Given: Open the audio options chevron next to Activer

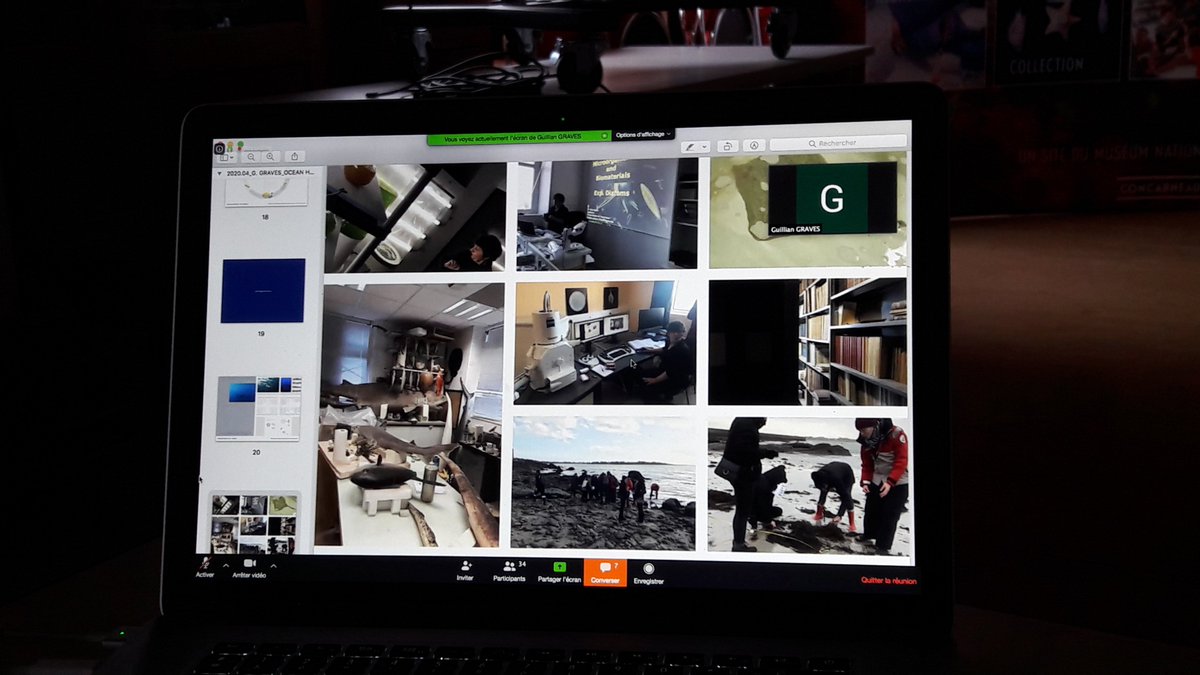Looking at the screenshot, I should click(225, 565).
